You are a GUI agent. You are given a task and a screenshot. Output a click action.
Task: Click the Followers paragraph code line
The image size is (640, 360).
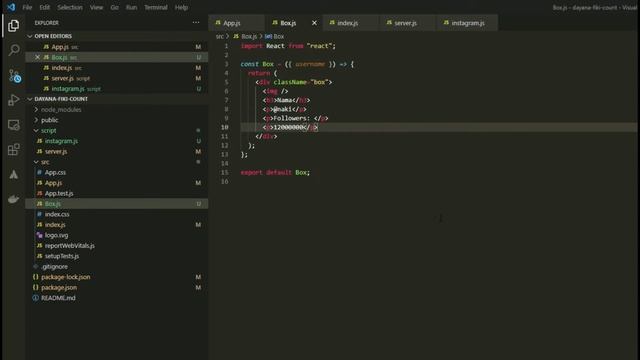[x=296, y=118]
